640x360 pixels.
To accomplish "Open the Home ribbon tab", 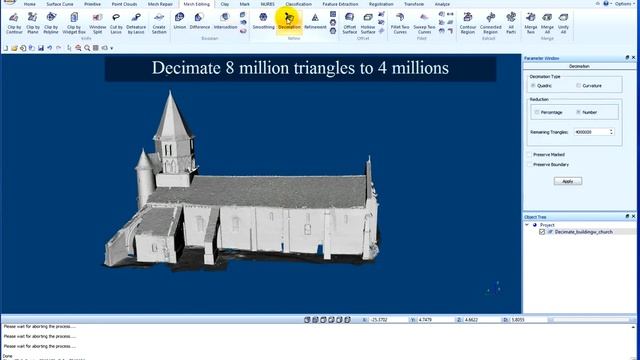I will [29, 4].
